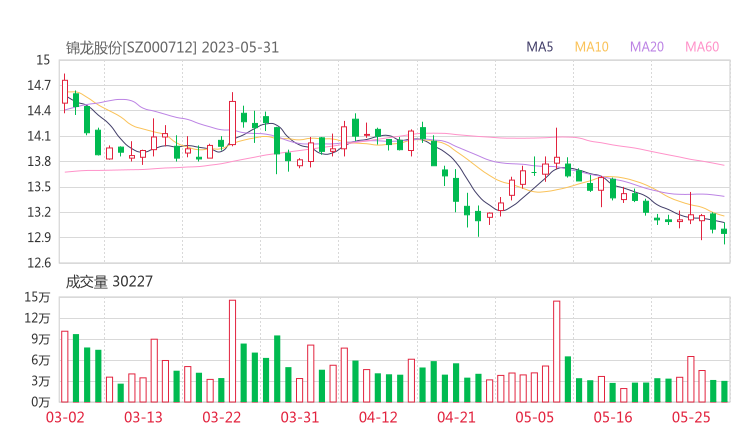
Task: Click the 03-31 date label
Action: coord(300,417)
